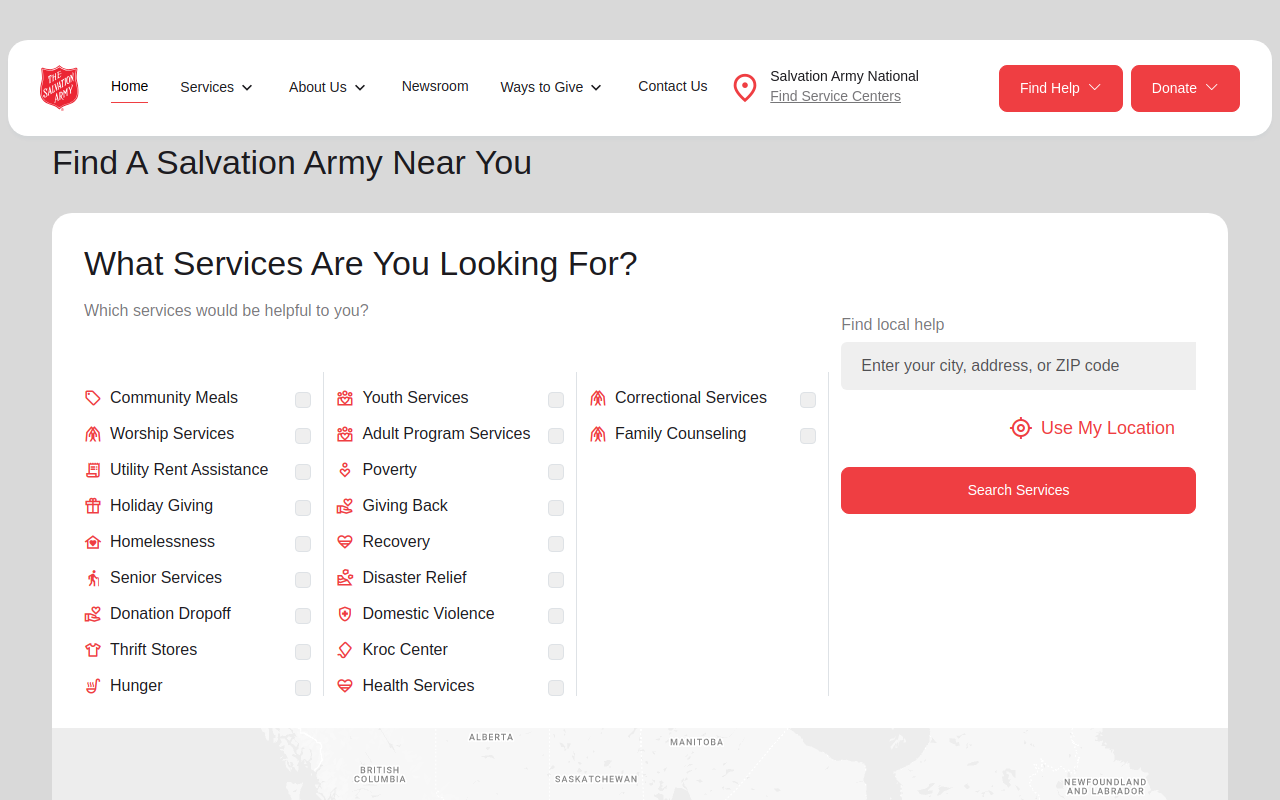Viewport: 1280px width, 800px height.
Task: Click the About Us nav label
Action: (318, 88)
